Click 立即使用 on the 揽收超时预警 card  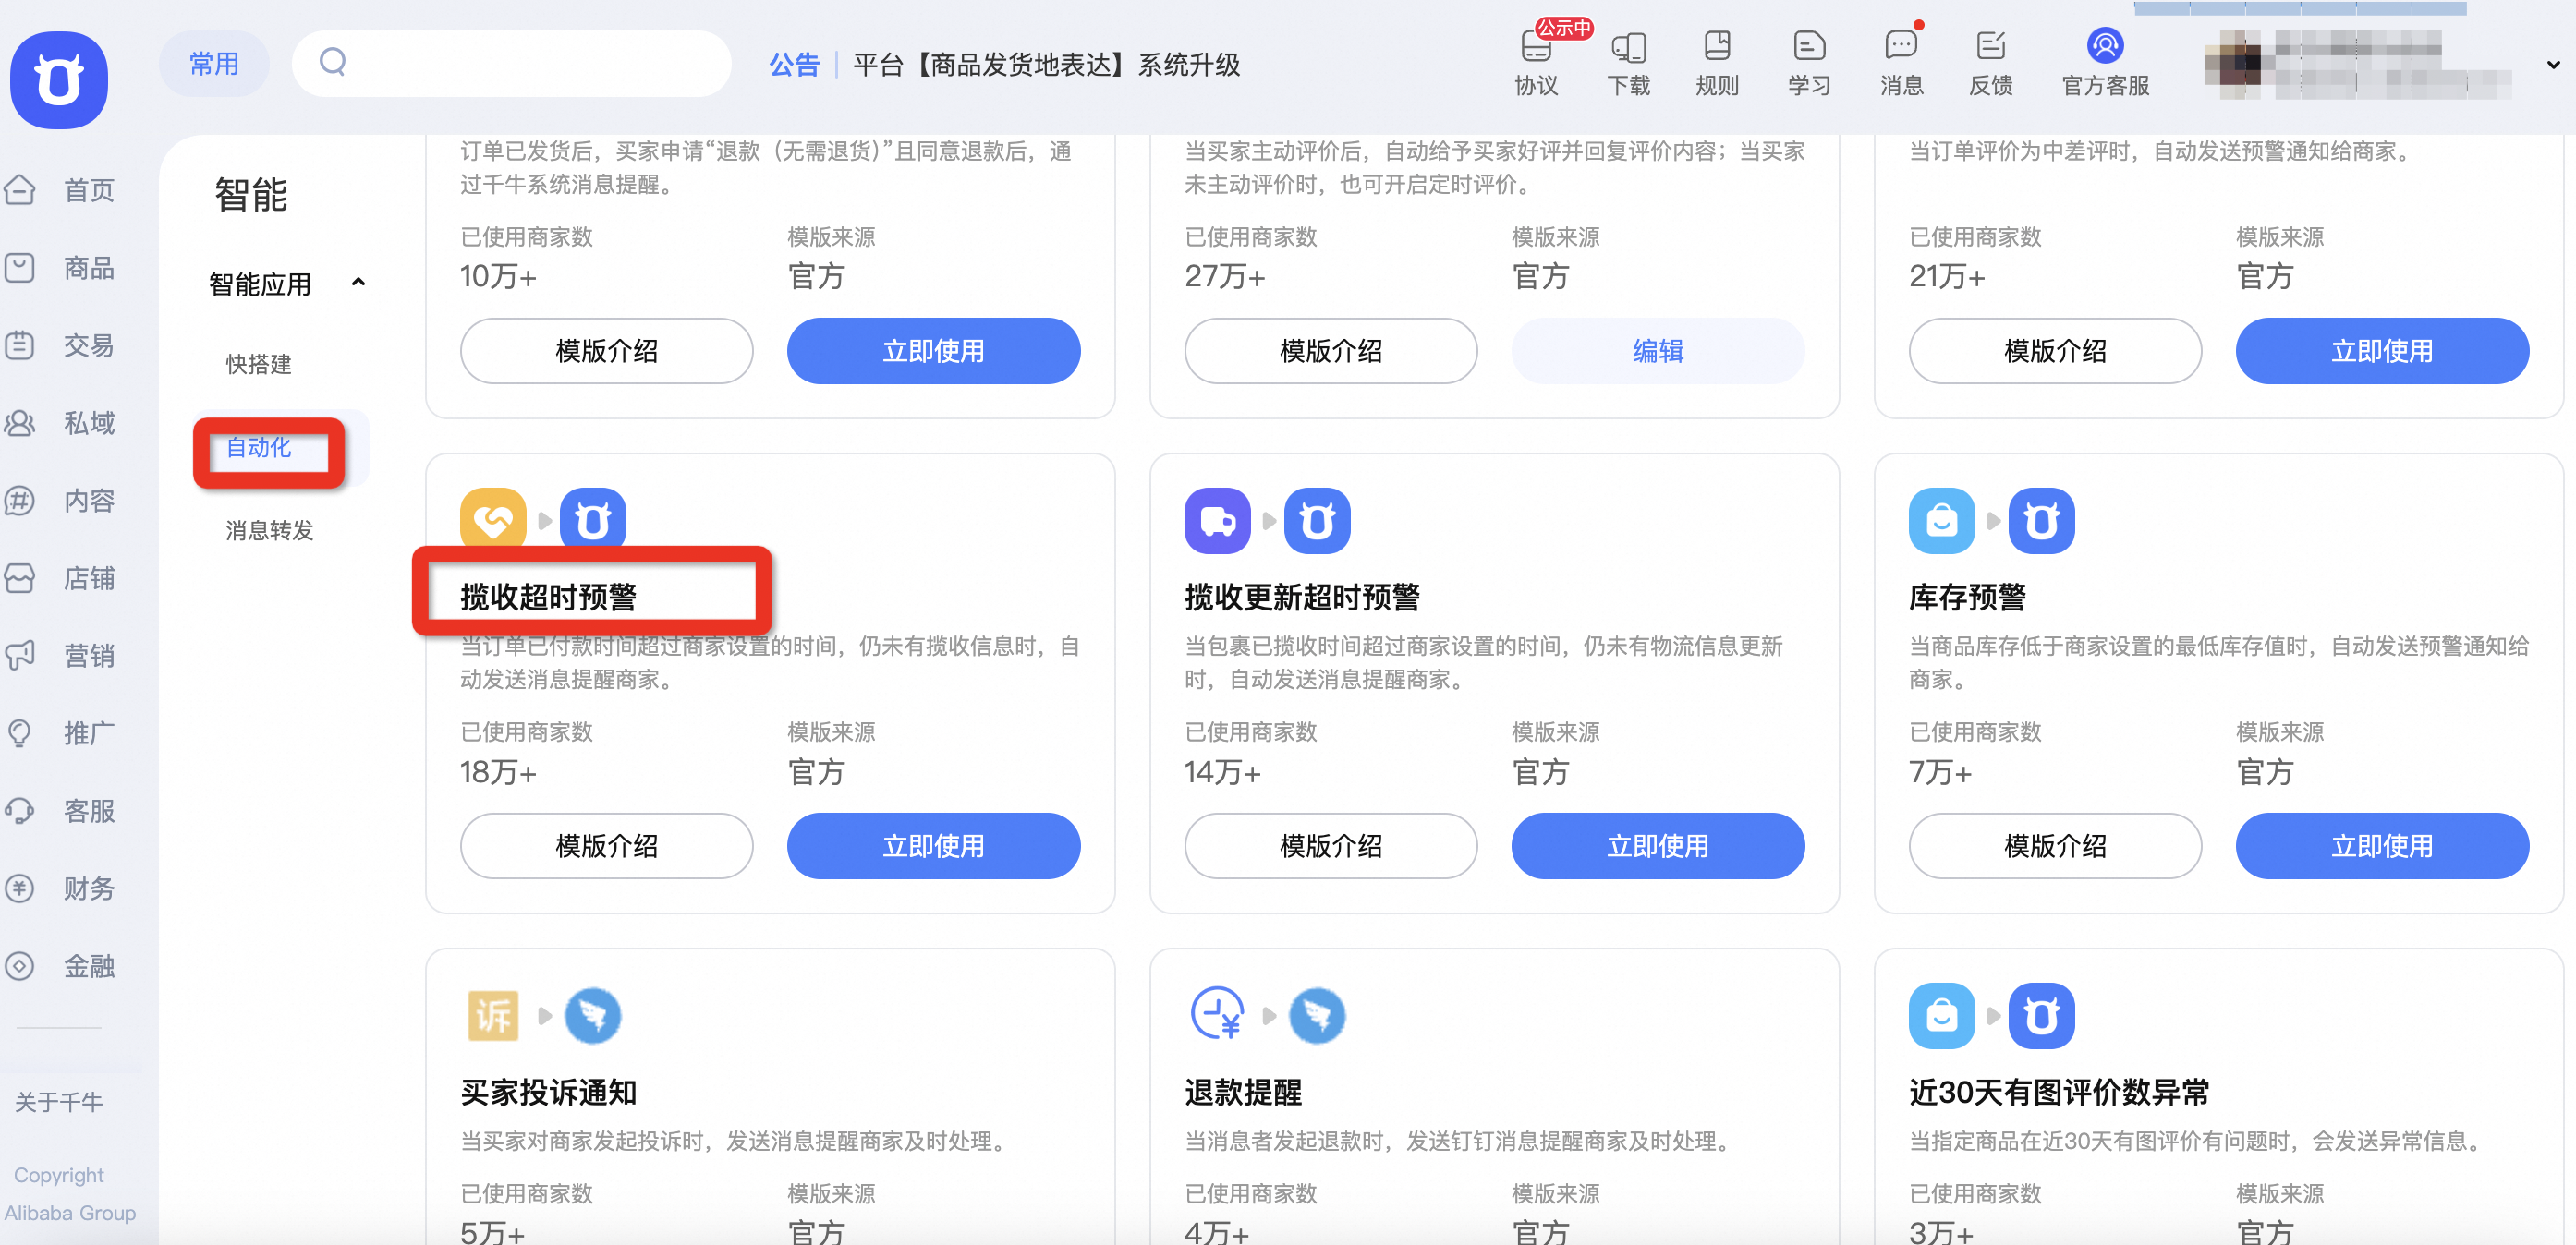pos(933,845)
